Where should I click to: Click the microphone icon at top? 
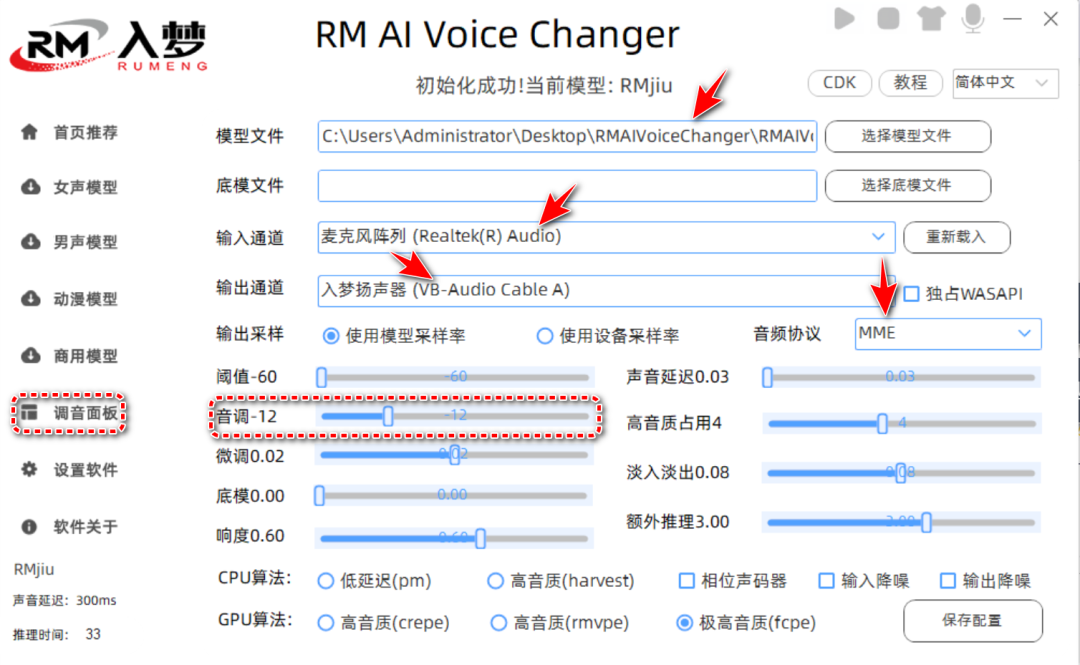(971, 18)
